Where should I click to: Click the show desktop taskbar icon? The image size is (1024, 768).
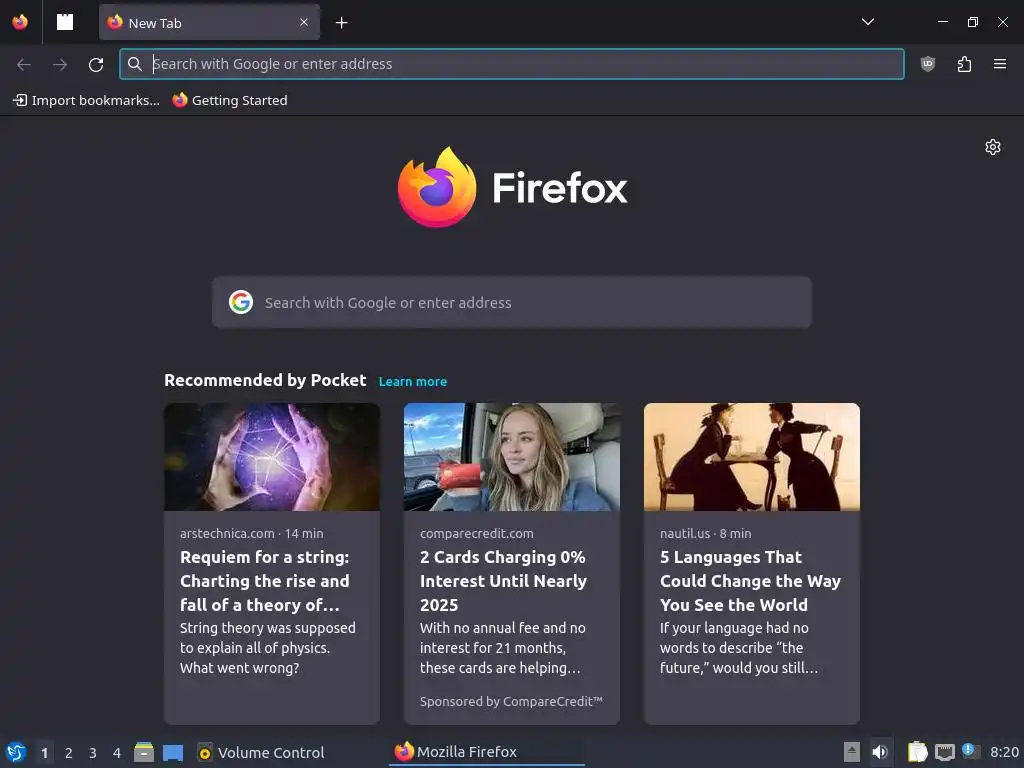(173, 752)
